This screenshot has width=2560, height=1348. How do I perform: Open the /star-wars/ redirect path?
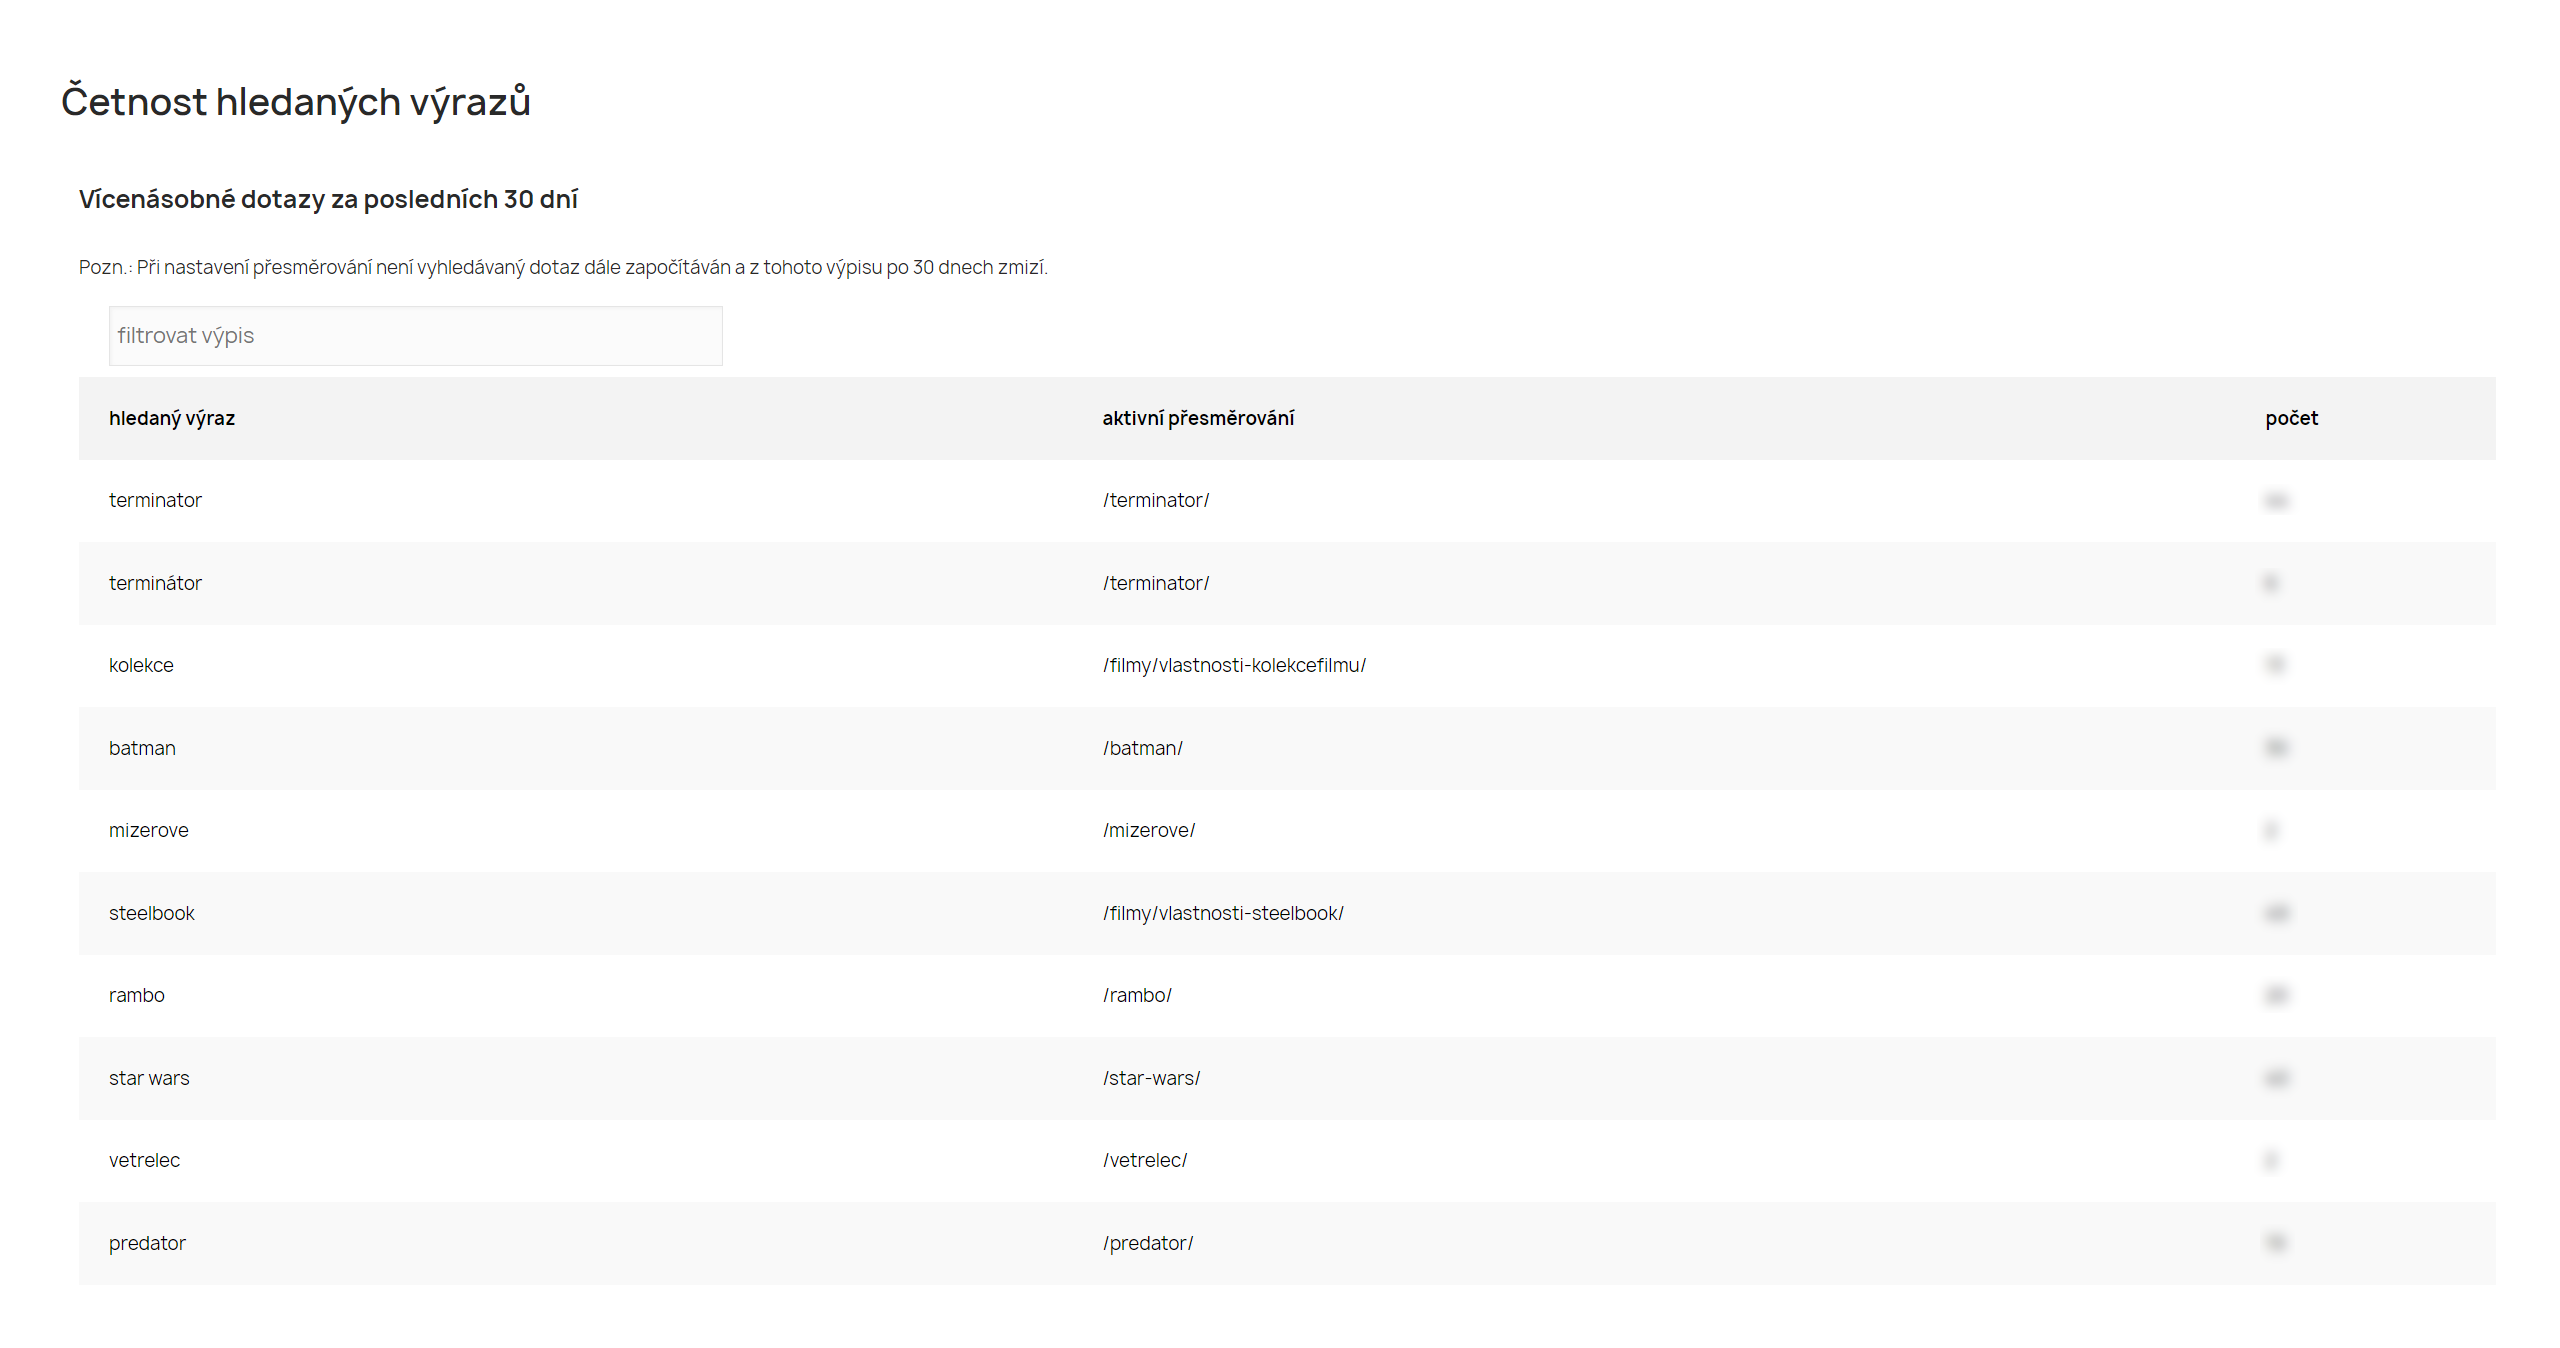click(1151, 1078)
